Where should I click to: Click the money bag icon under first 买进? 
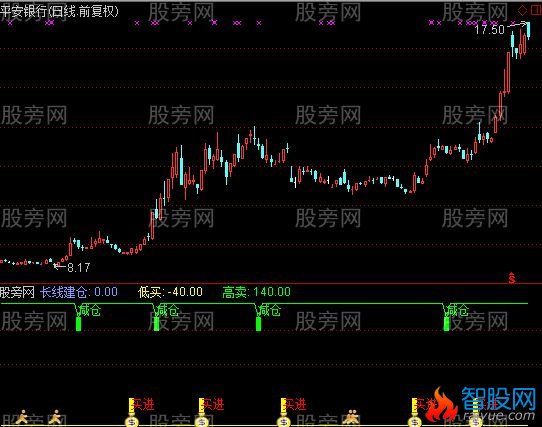pos(131,421)
